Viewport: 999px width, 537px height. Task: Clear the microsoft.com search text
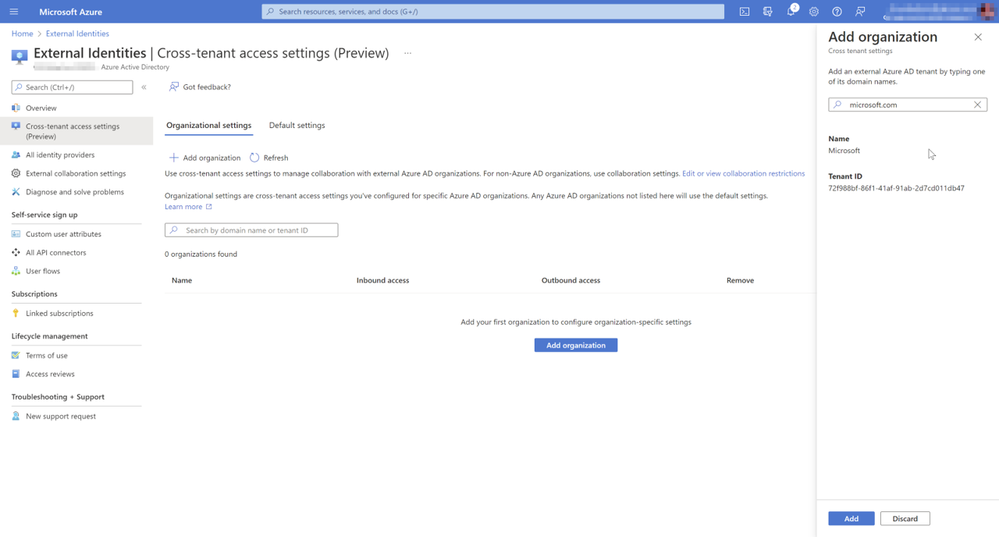[977, 104]
